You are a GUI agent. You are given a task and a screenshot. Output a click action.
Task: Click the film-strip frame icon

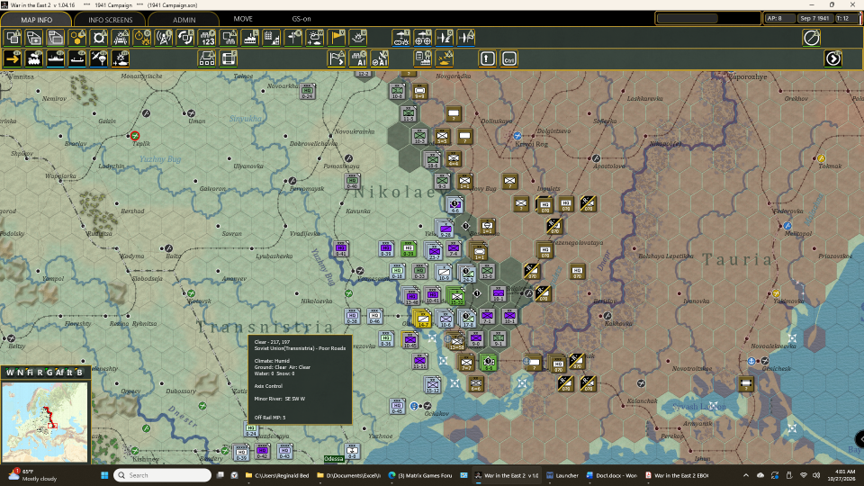229,58
